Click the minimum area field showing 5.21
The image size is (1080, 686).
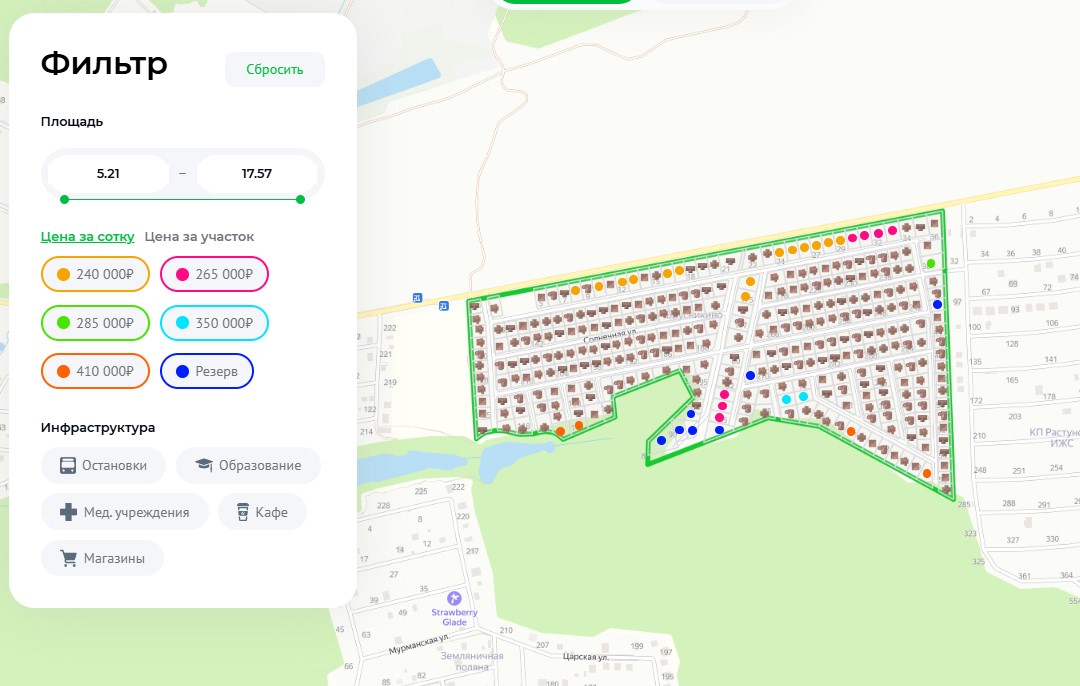click(108, 173)
